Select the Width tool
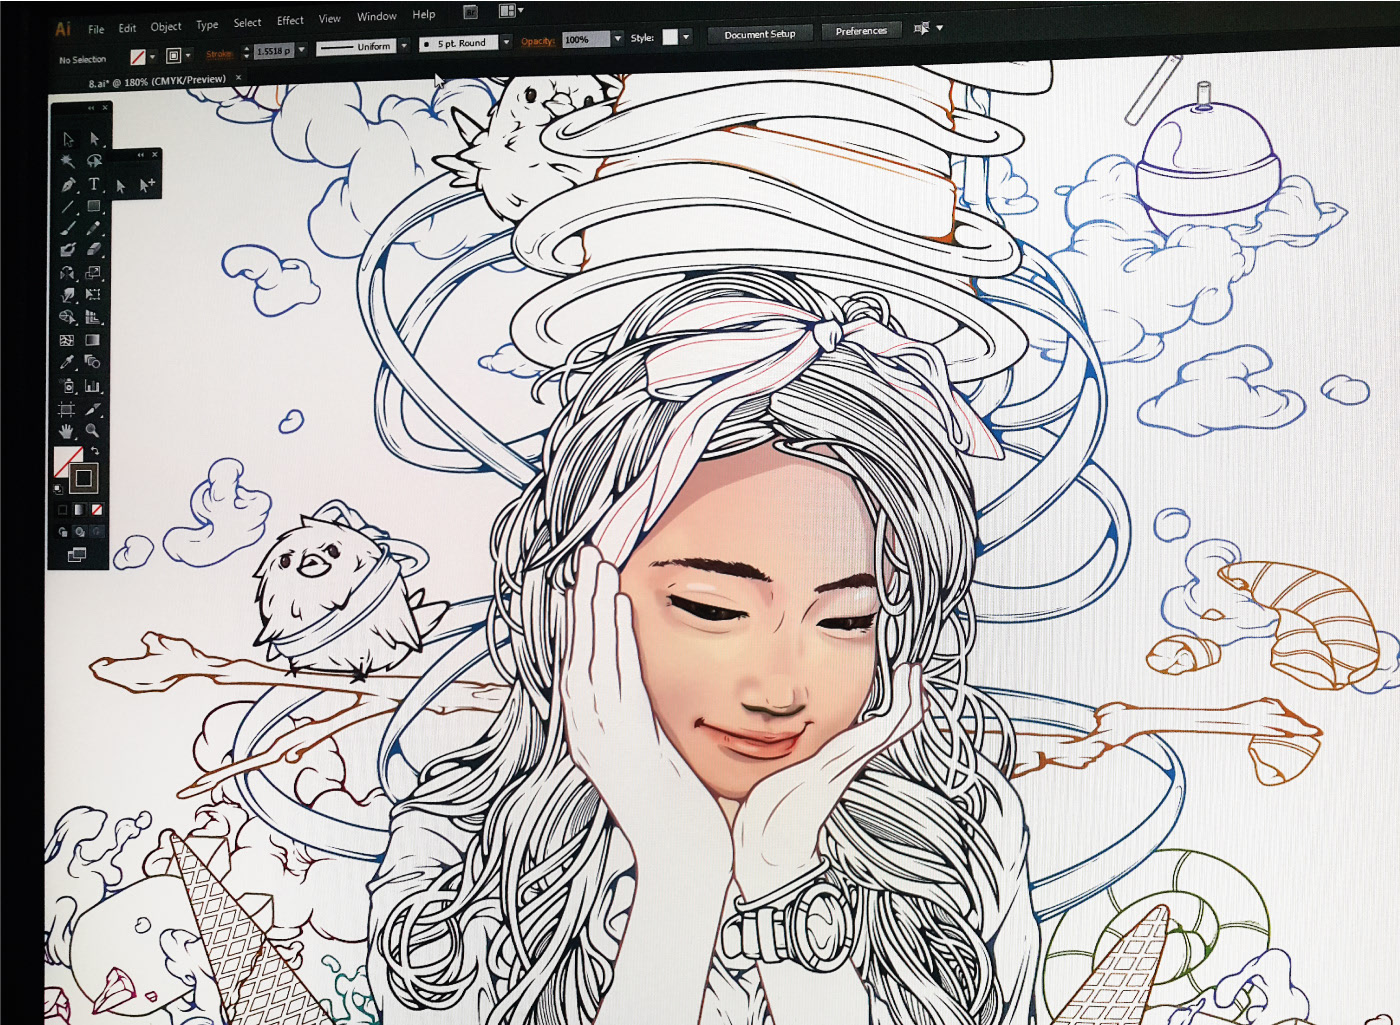This screenshot has width=1400, height=1025. pos(68,295)
